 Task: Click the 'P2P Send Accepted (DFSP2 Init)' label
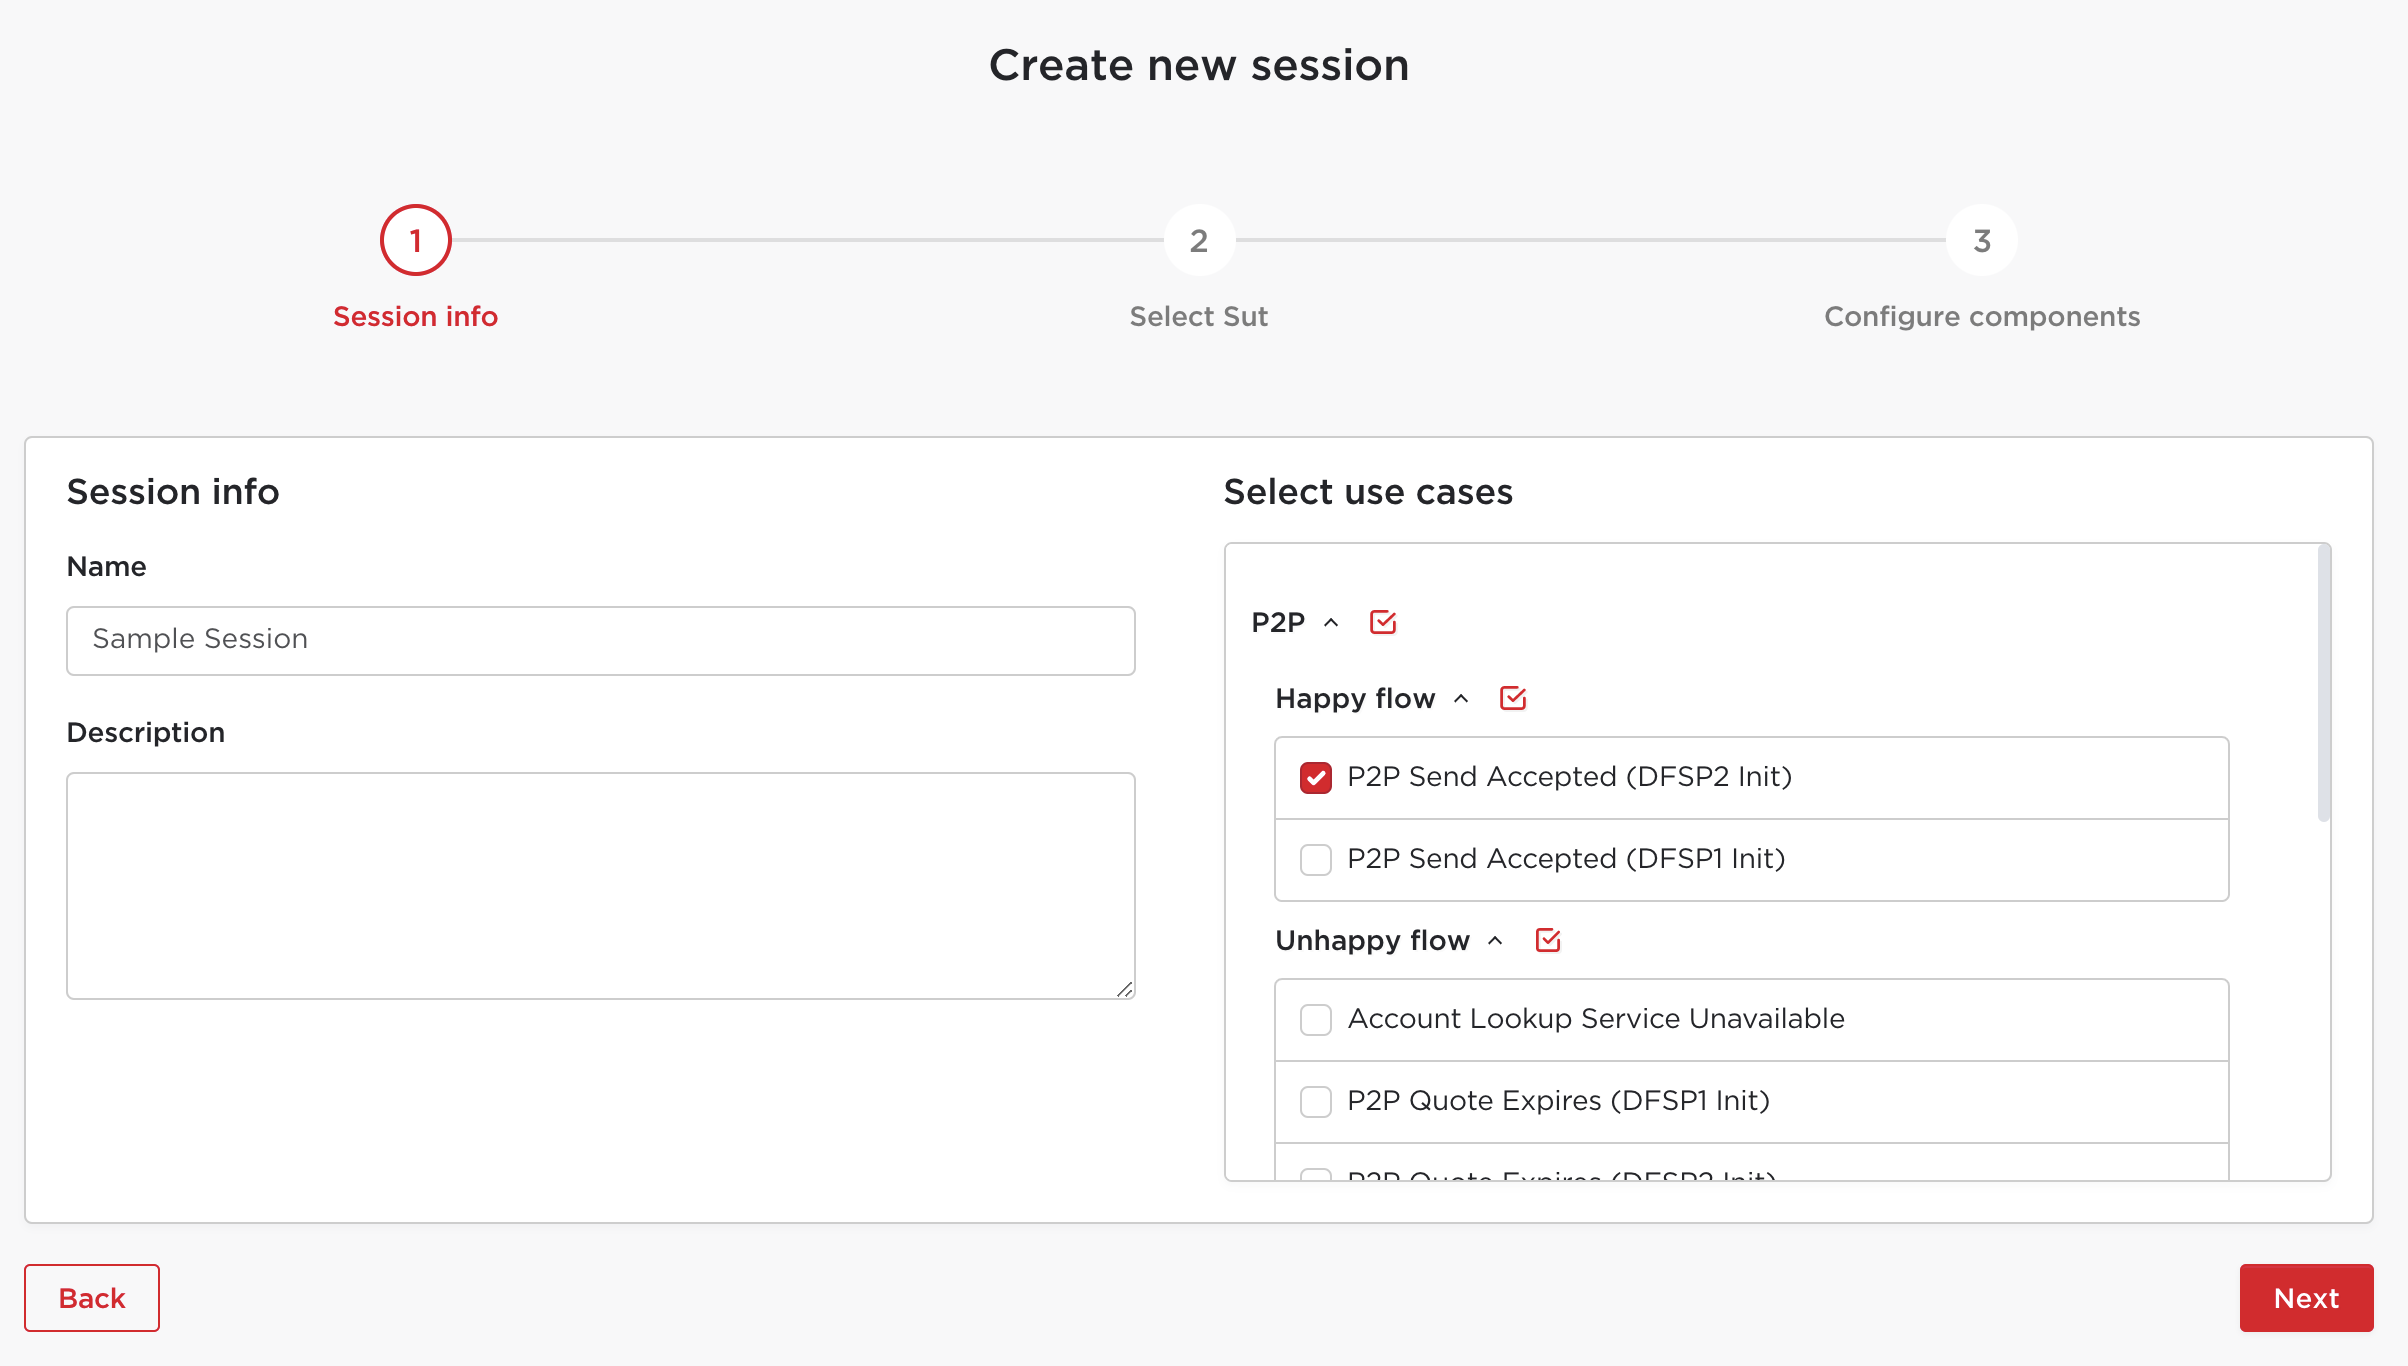click(x=1570, y=777)
